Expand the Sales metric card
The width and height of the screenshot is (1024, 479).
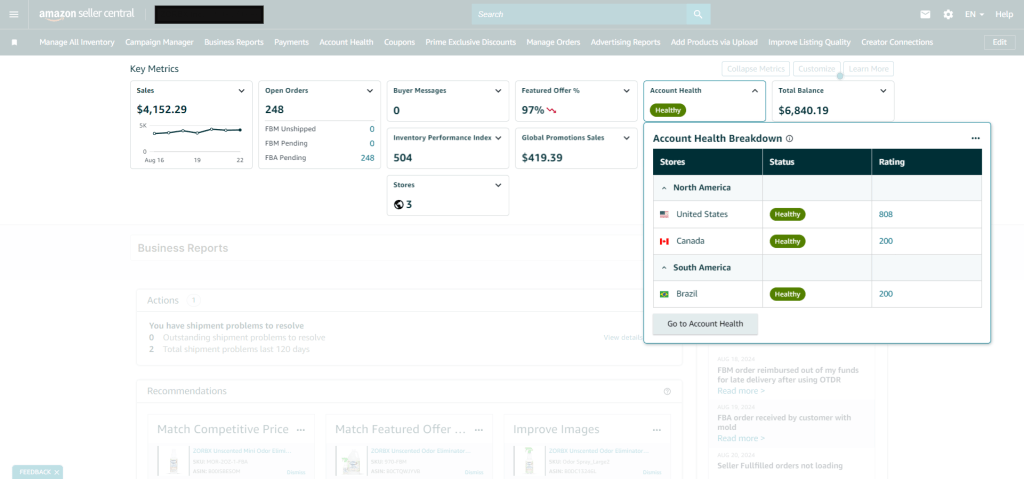[242, 91]
